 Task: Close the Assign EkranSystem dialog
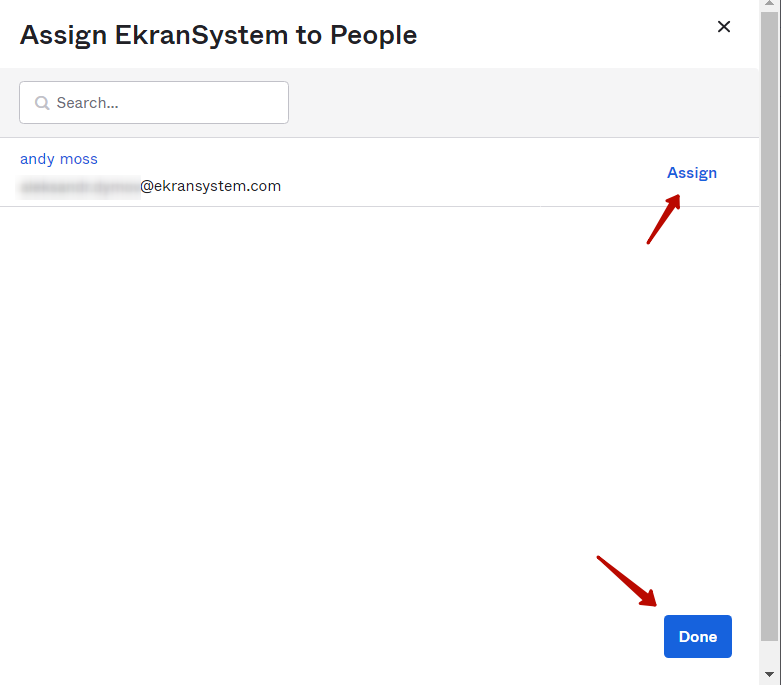tap(724, 27)
